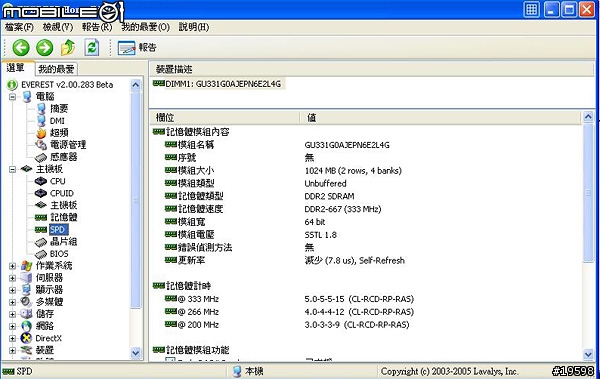600x379 pixels.
Task: Select the @ 200 MHz timing row
Action: [x=365, y=325]
